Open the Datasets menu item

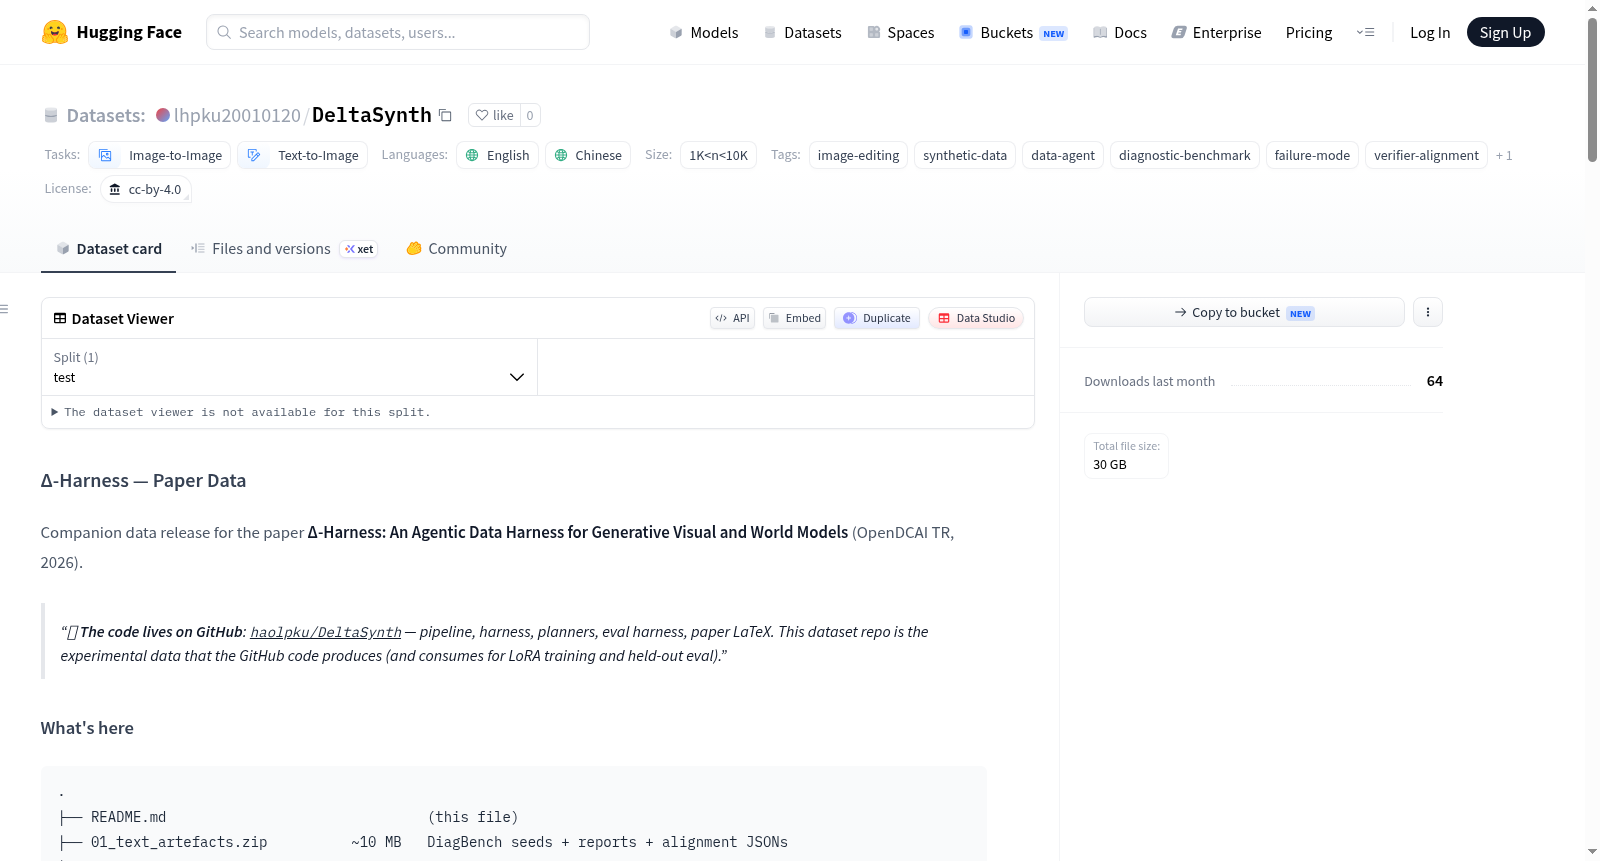coord(803,32)
